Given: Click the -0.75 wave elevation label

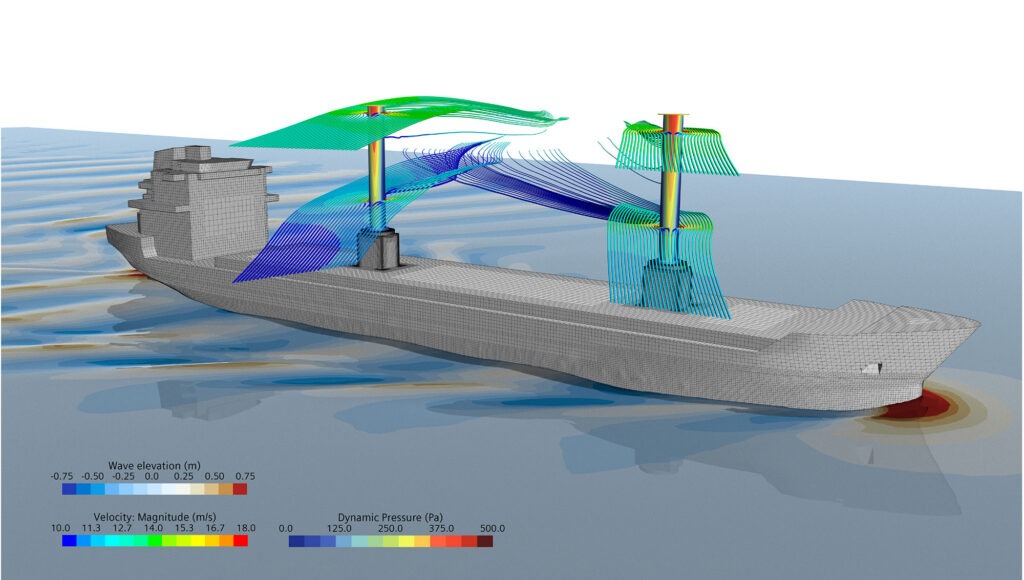Looking at the screenshot, I should pyautogui.click(x=61, y=476).
